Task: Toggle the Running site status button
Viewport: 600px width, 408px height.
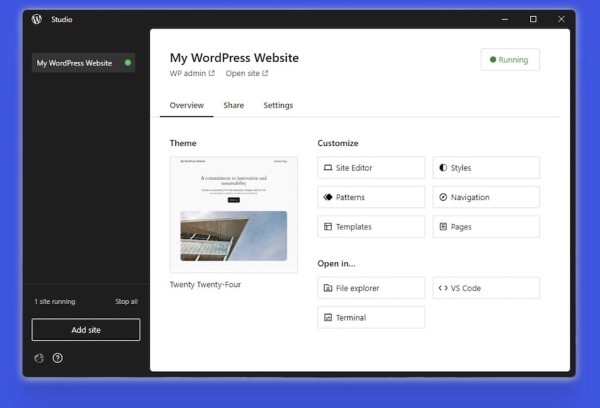Action: coord(510,60)
